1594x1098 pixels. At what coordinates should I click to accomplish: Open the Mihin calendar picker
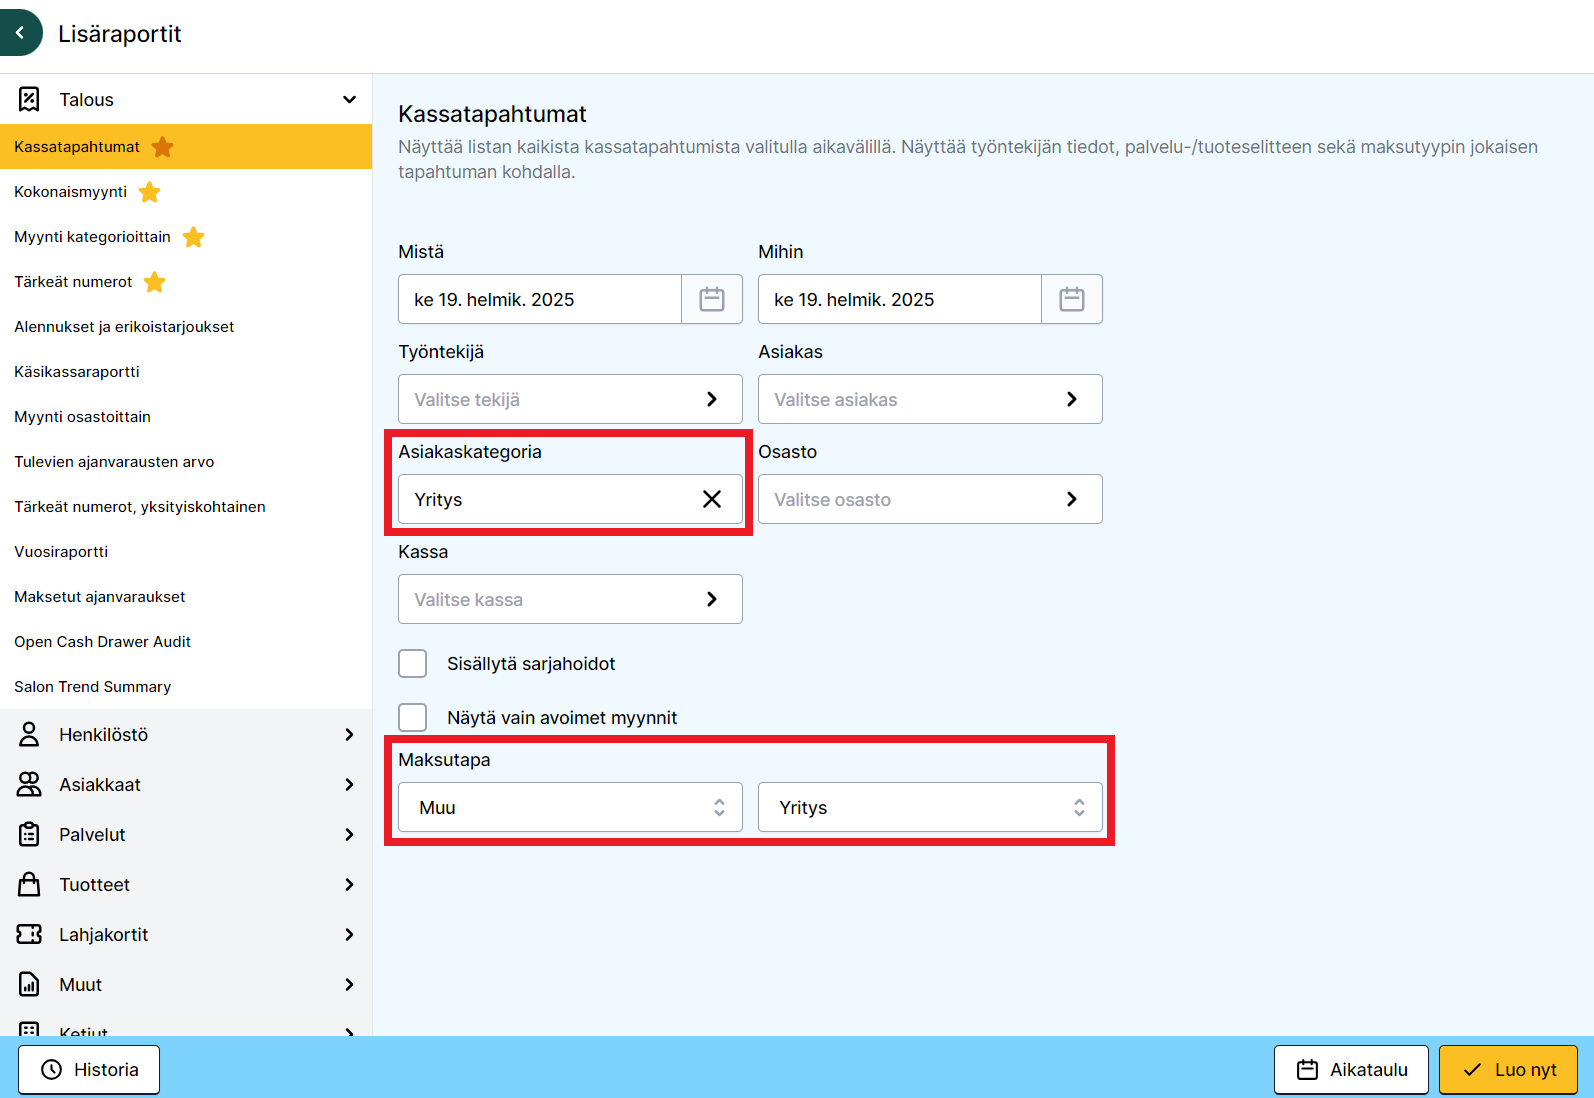(x=1072, y=299)
